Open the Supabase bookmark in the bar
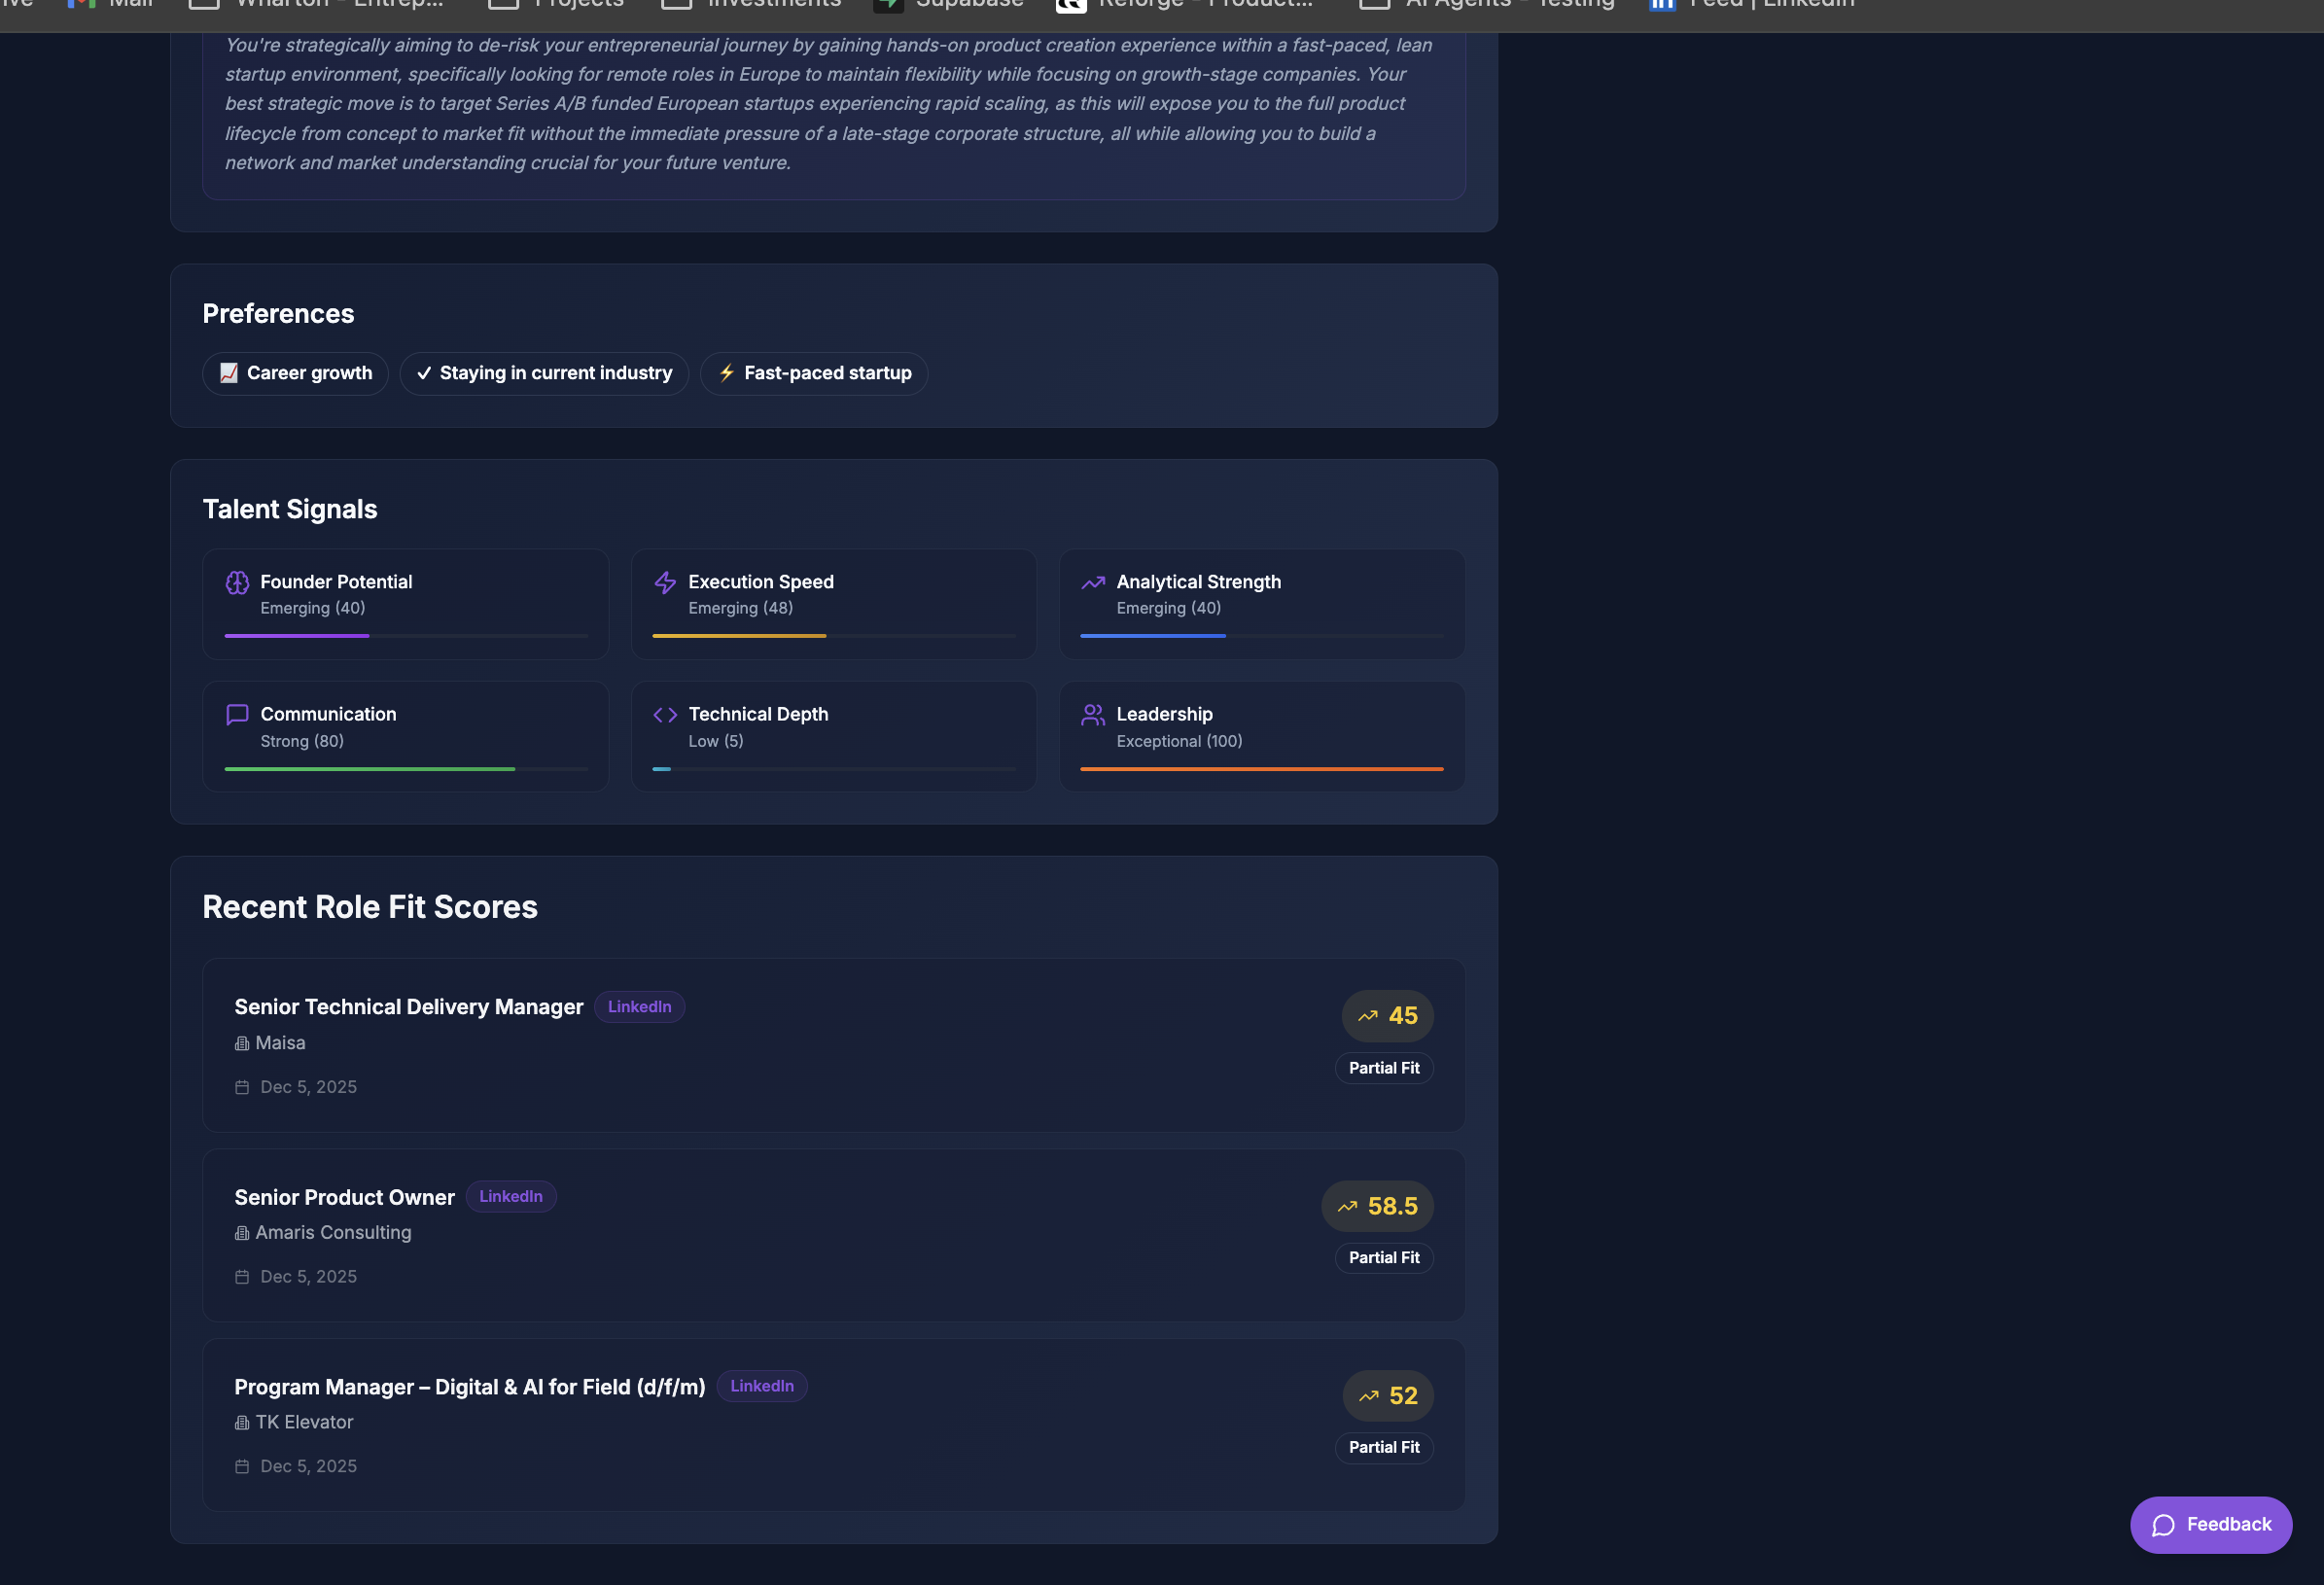Screen dimensions: 2324x1585 click(x=950, y=5)
